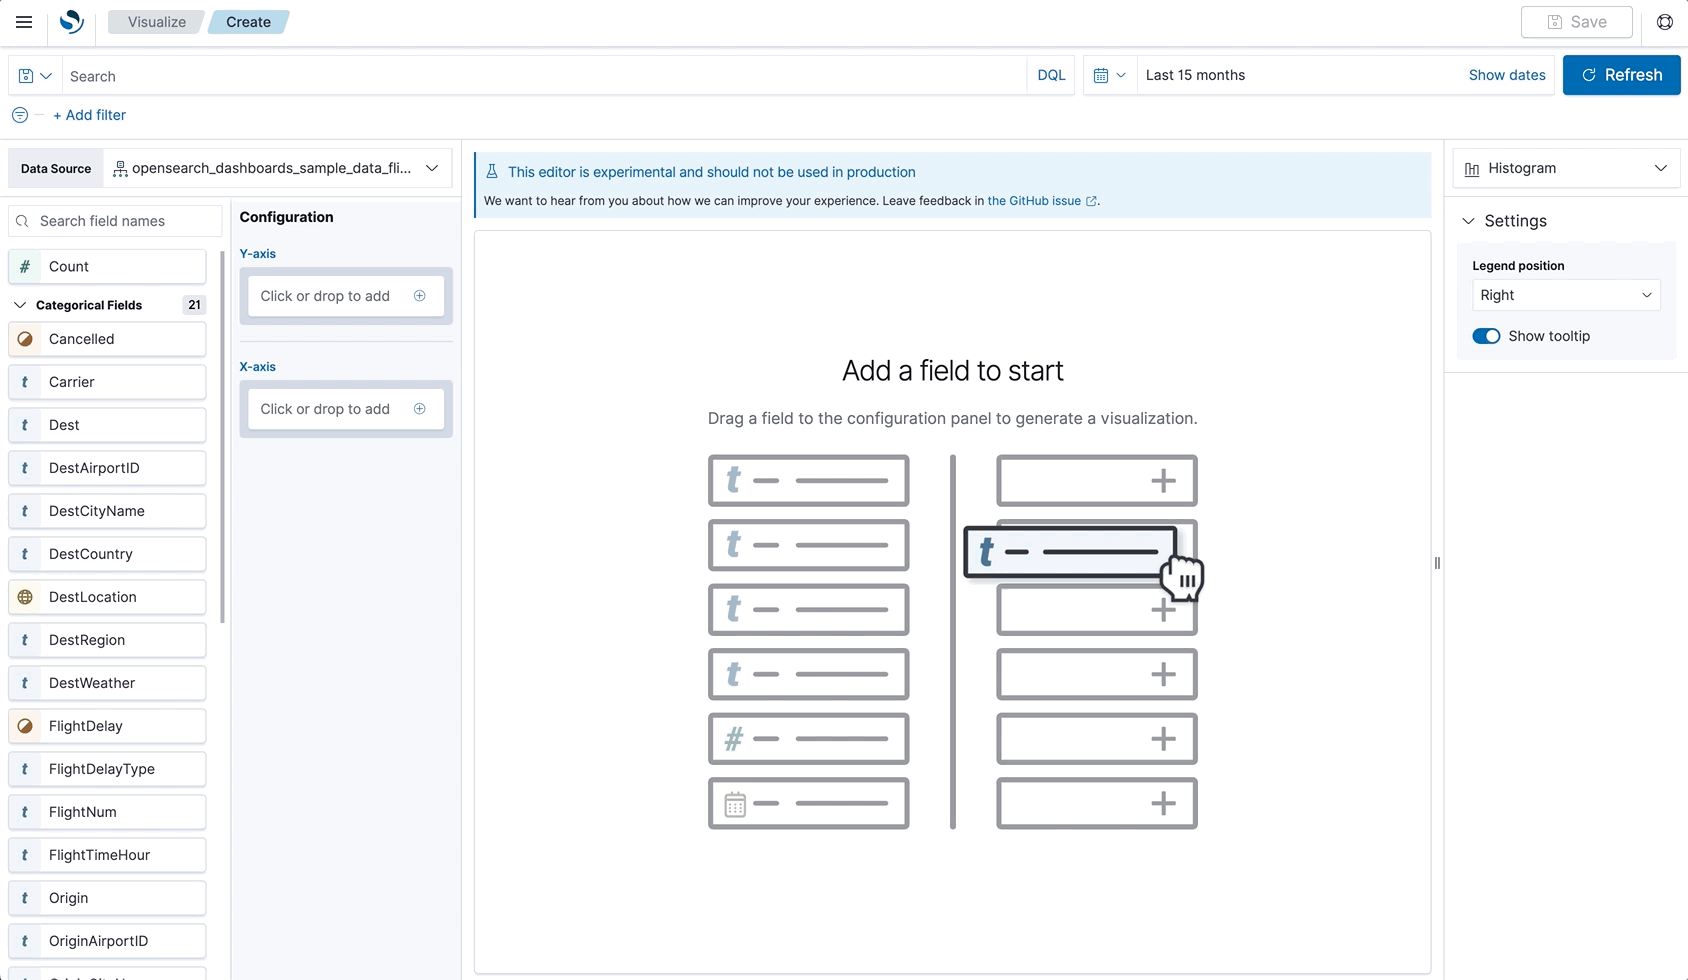
Task: Click the X-axis drop zone
Action: pos(346,409)
